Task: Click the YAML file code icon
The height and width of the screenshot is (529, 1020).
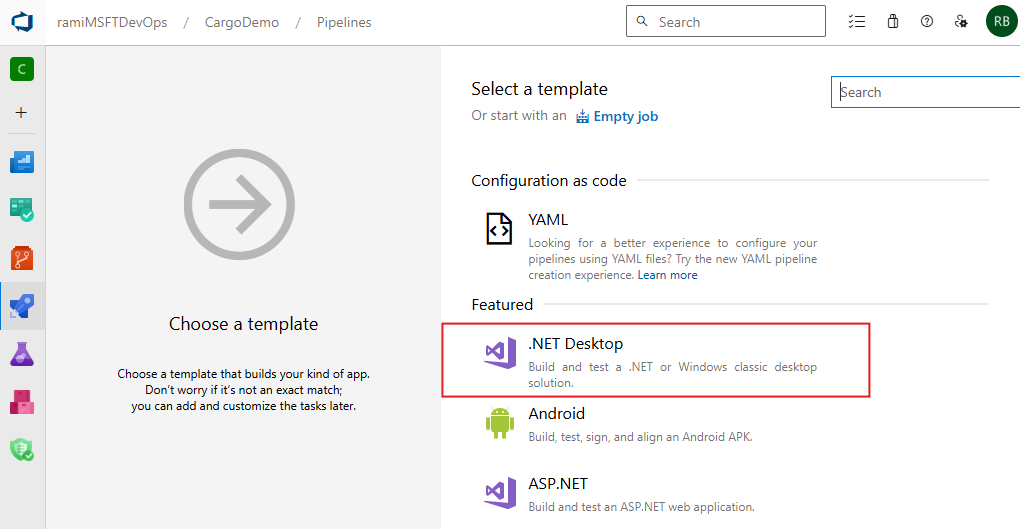Action: [x=499, y=229]
